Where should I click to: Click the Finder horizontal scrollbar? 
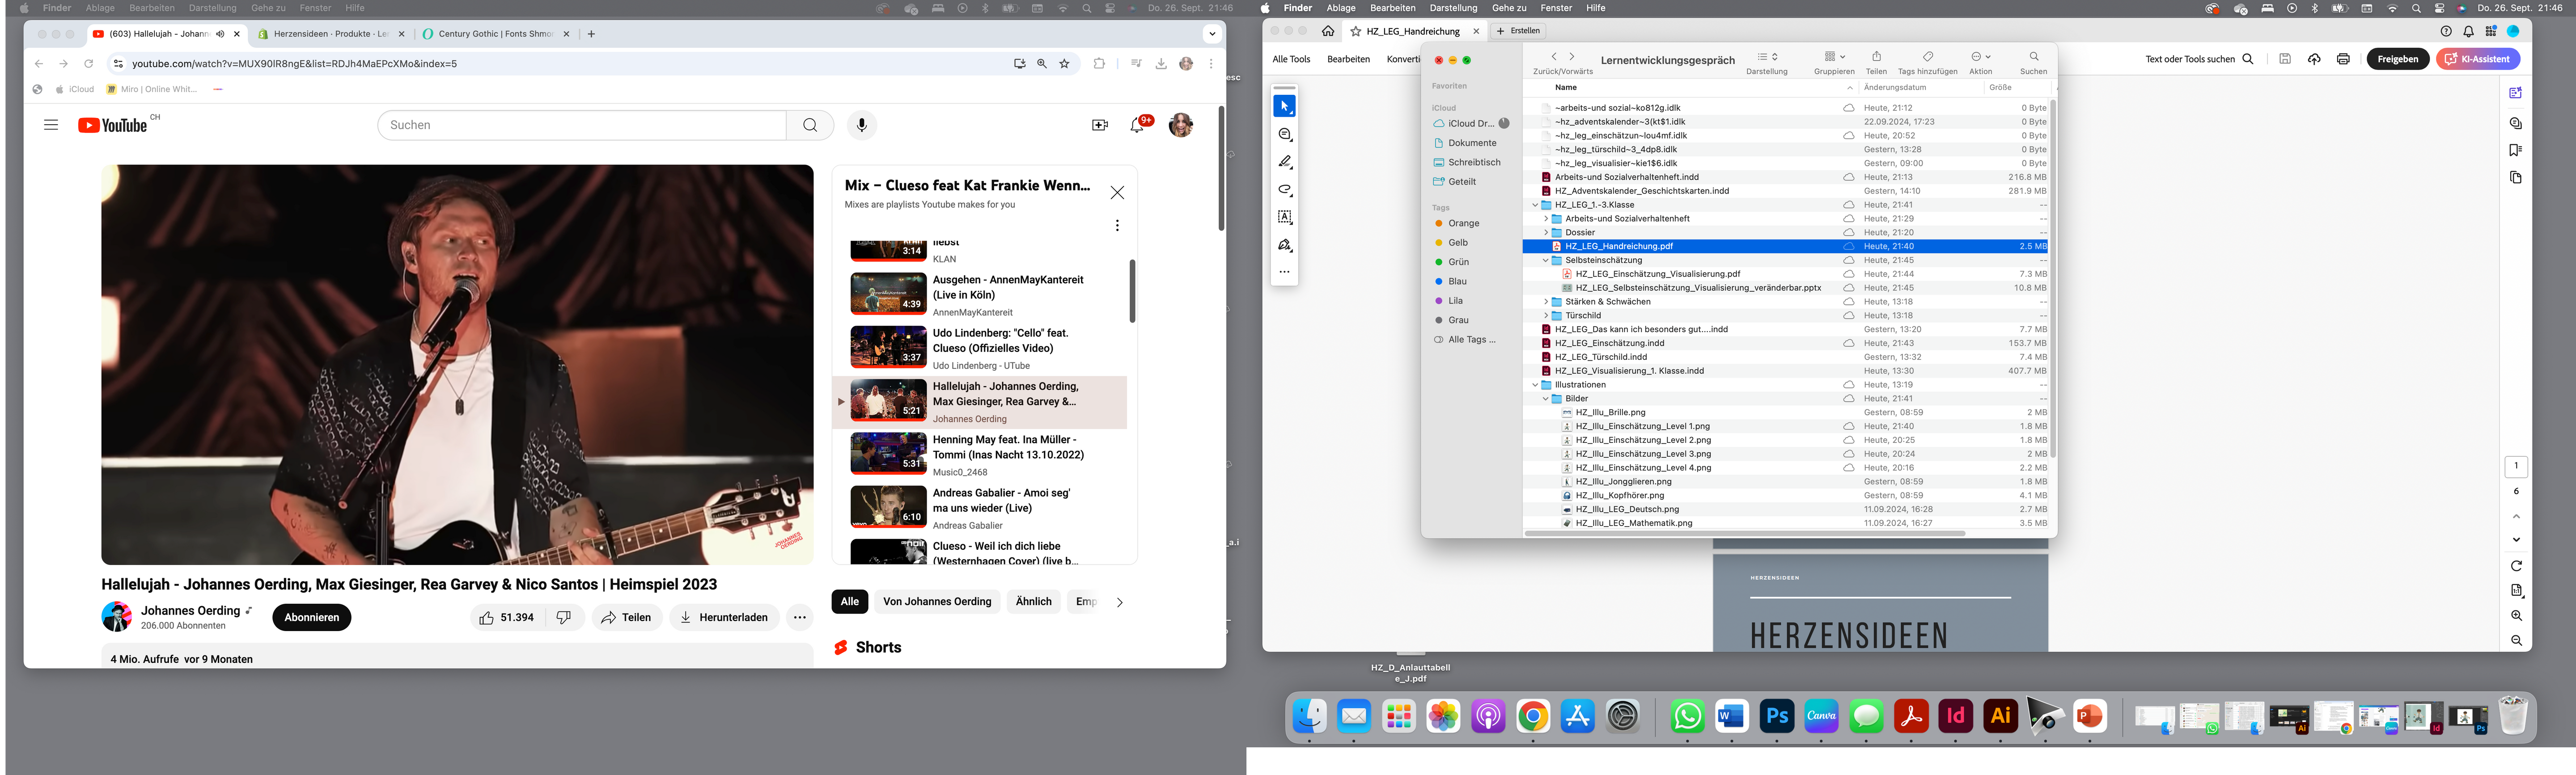1745,534
